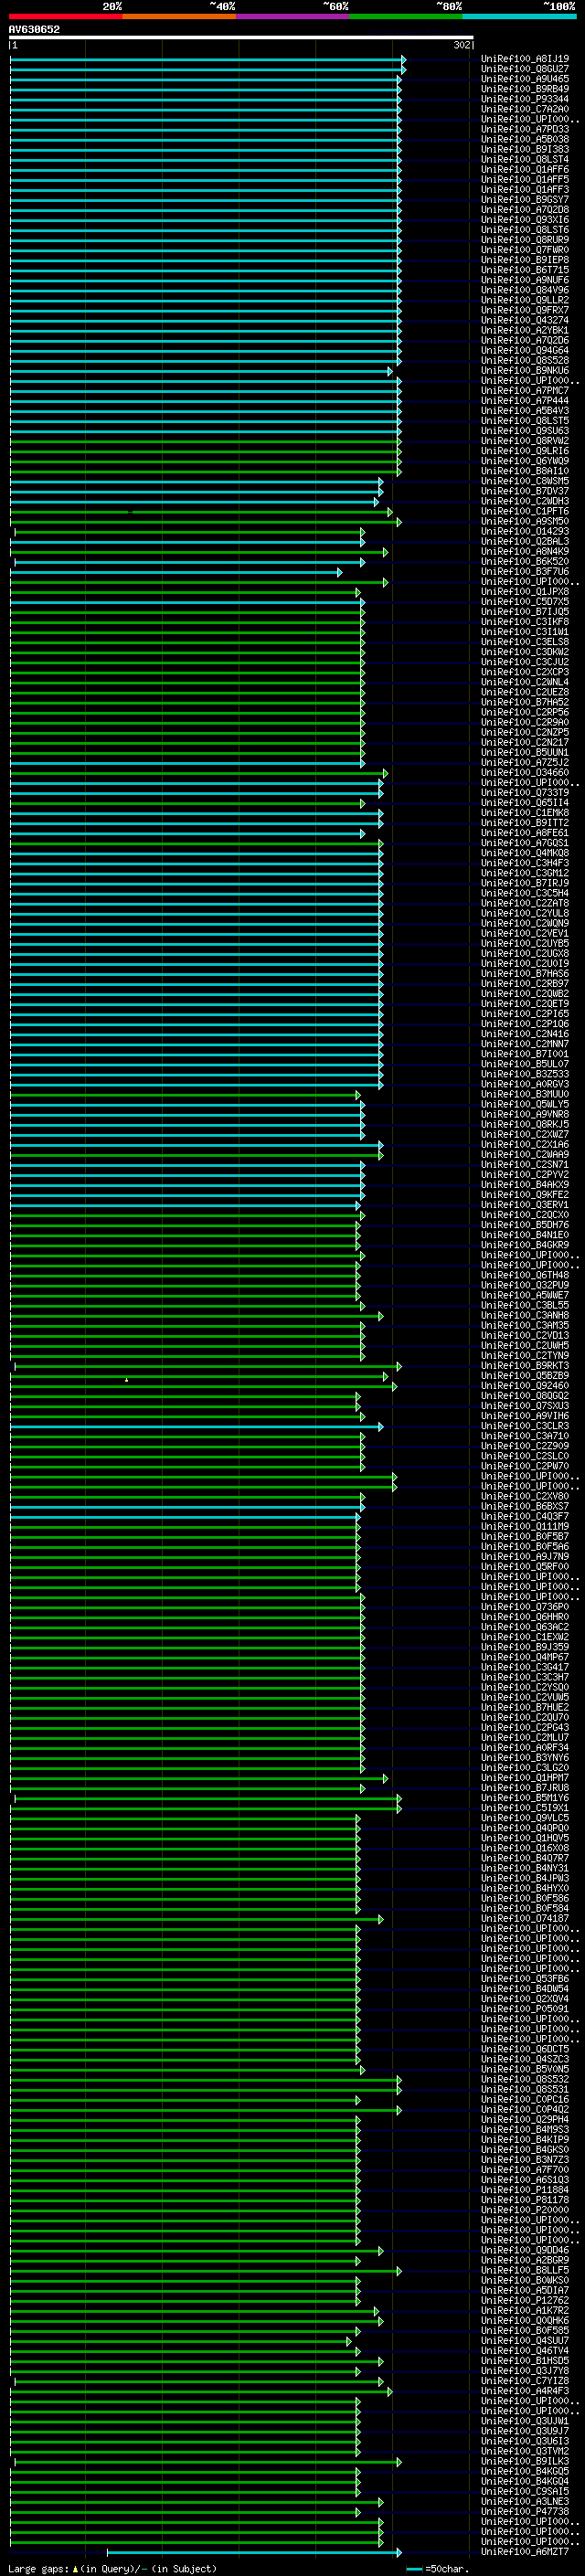Image resolution: width=585 pixels, height=2576 pixels.
Task: Select the UniRef100_Q6YW09 label
Action: pyautogui.click(x=525, y=461)
